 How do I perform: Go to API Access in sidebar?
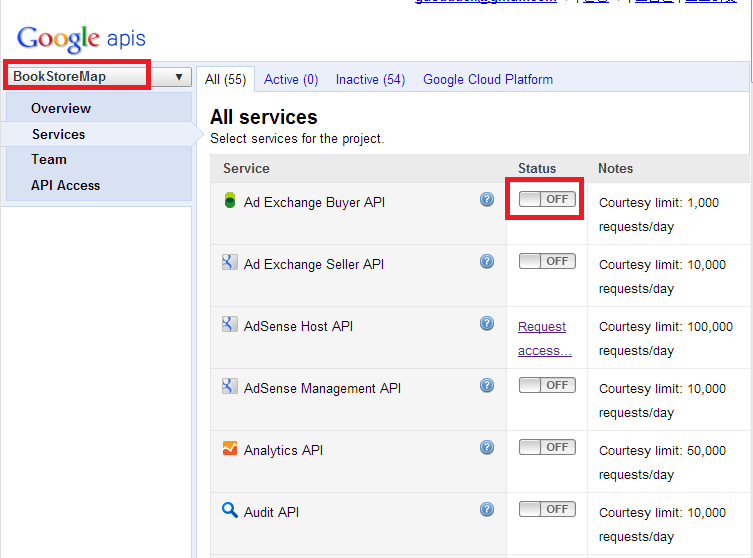pos(66,185)
